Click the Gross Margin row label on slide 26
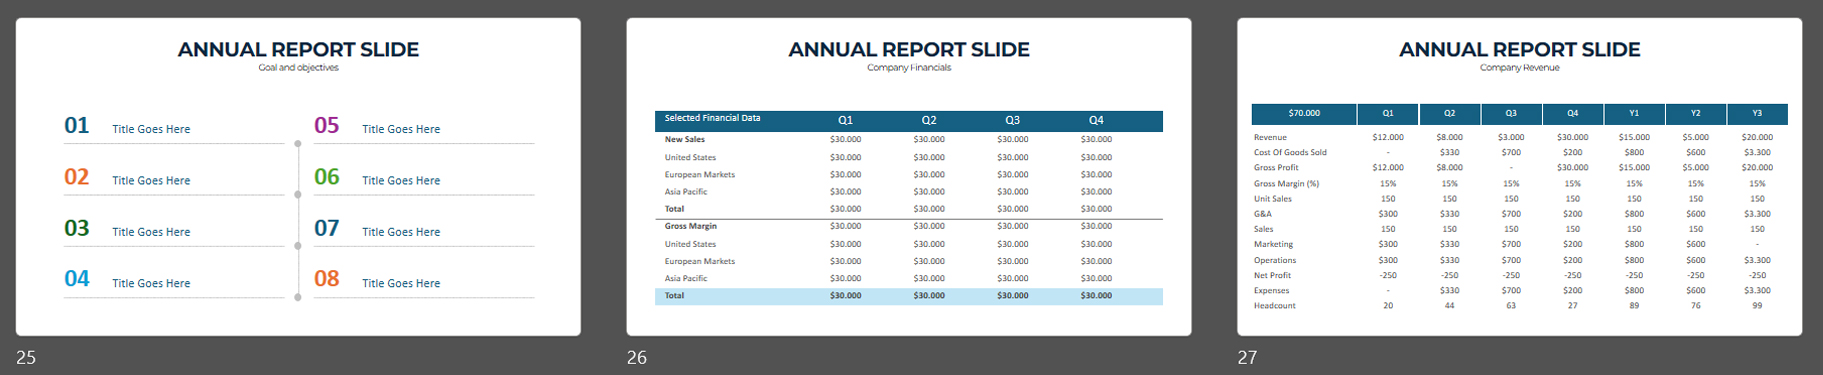 (x=691, y=226)
